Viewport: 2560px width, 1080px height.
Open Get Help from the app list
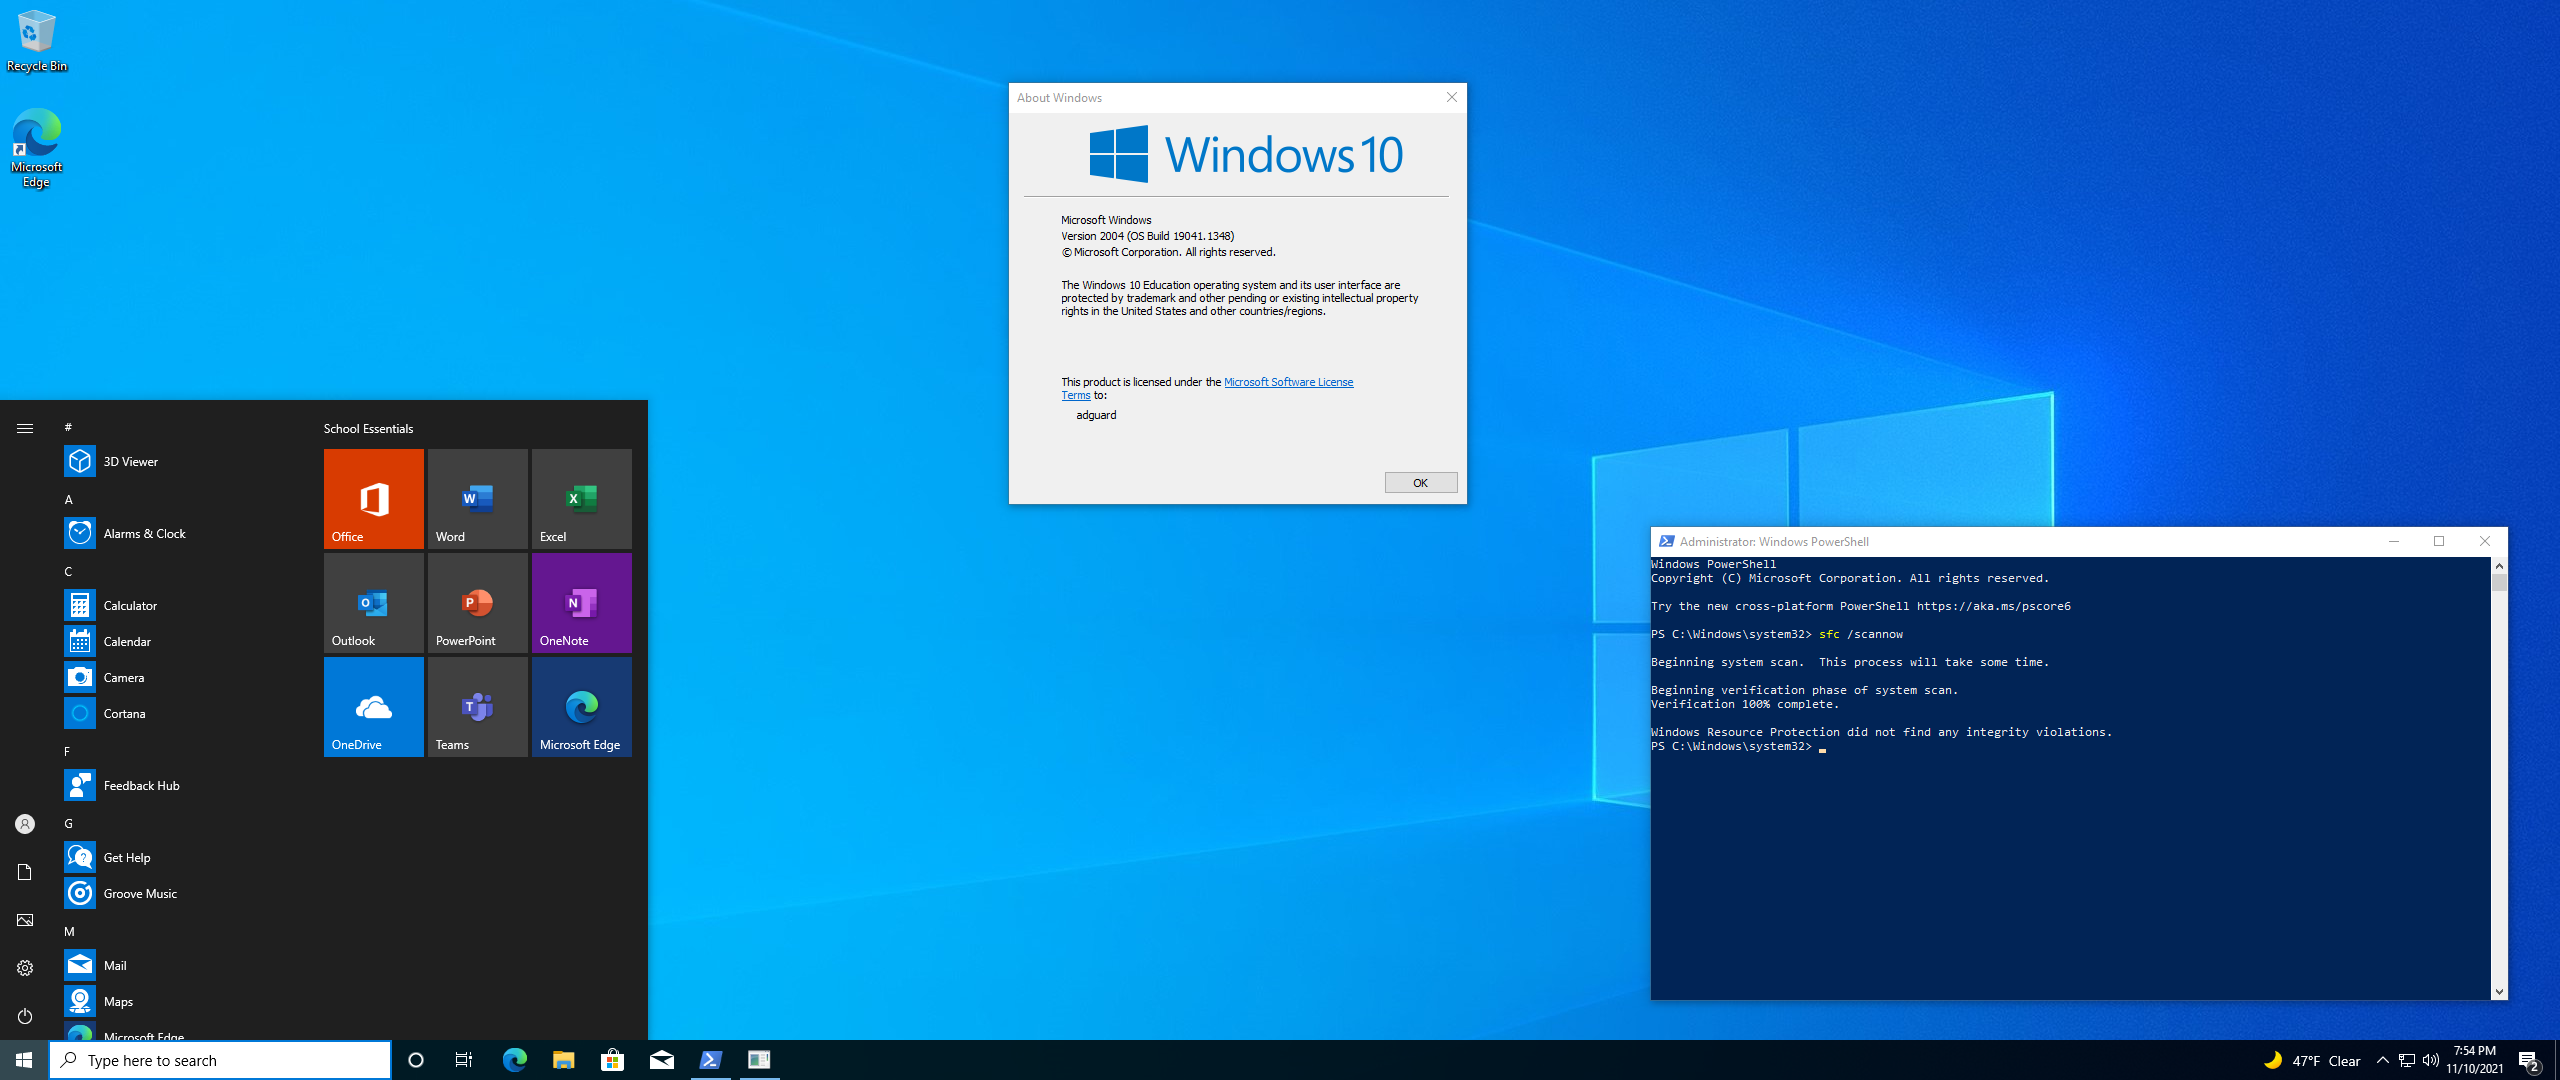(180, 857)
